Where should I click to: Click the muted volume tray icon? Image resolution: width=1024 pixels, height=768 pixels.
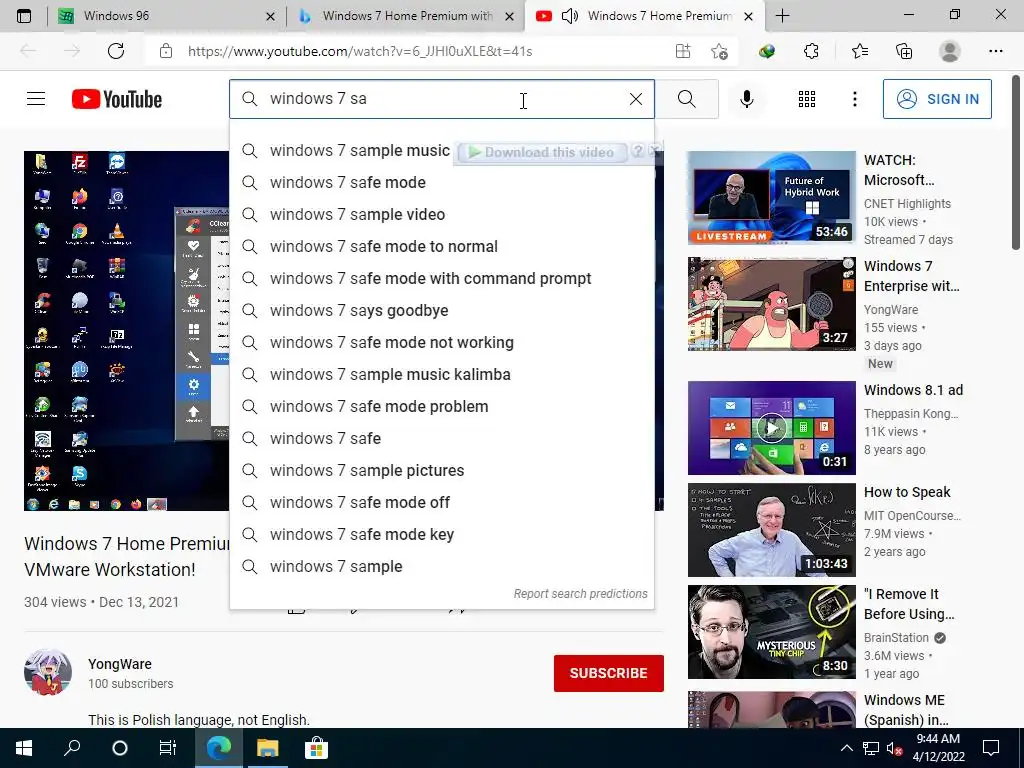coord(894,748)
